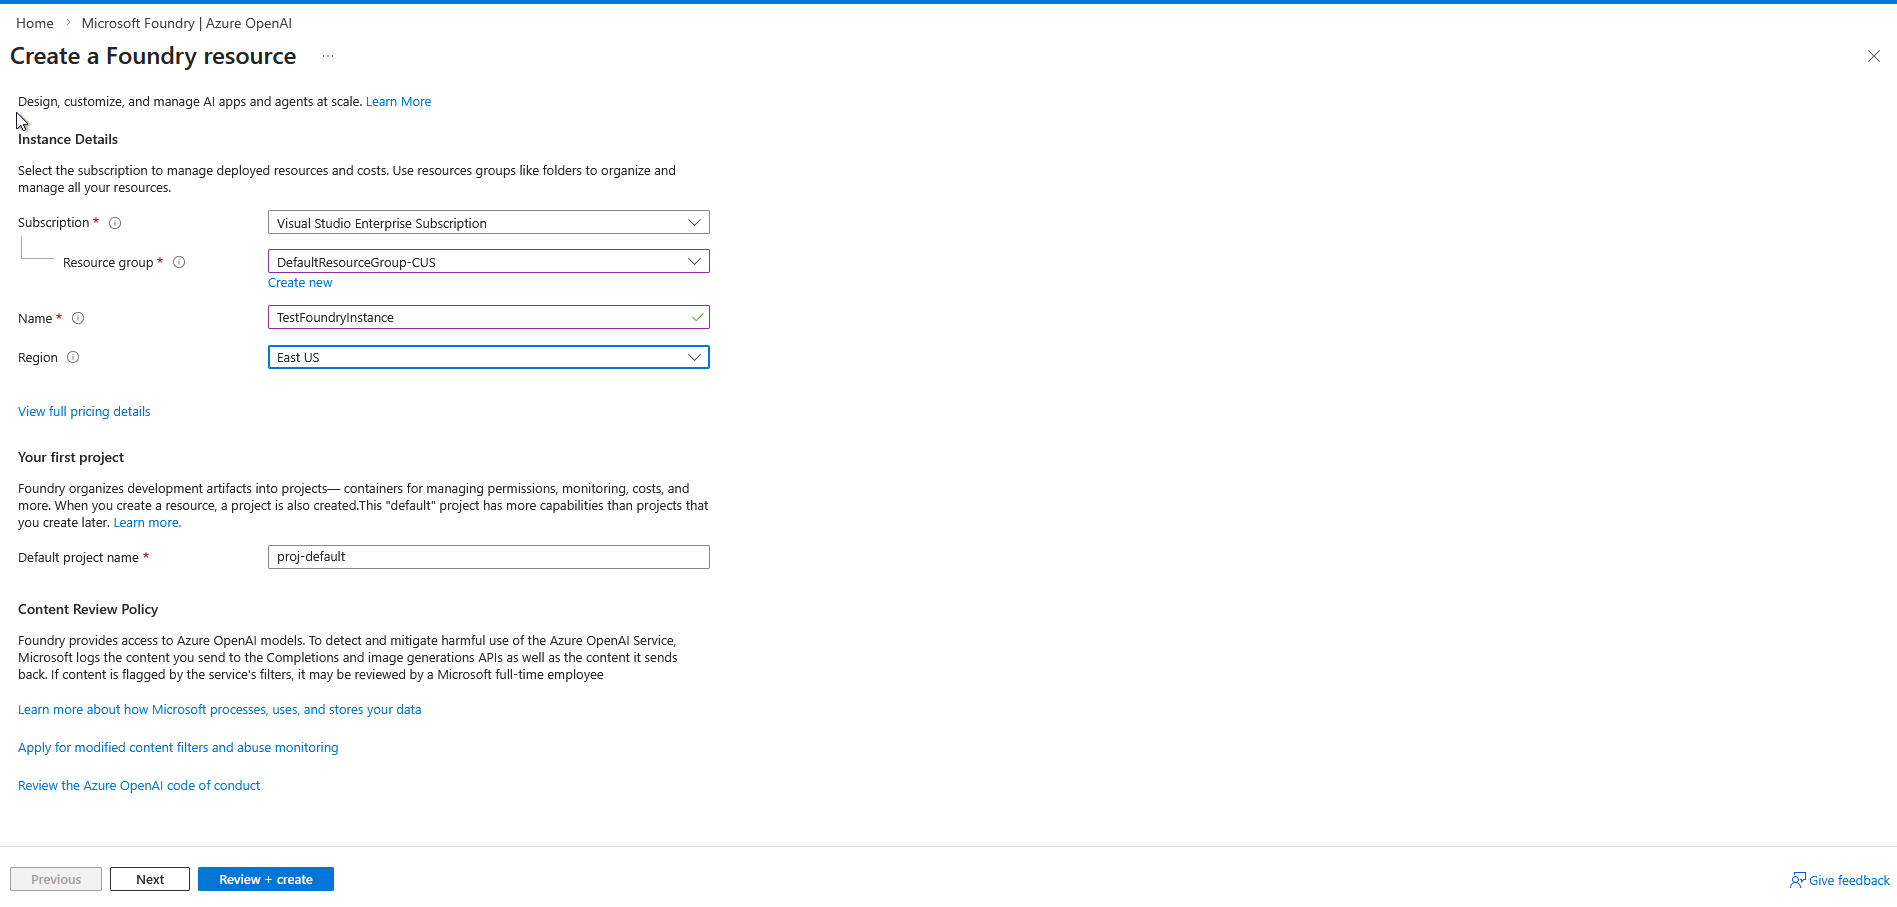Open the Region info icon
Screen dimensions: 1897x907
click(73, 357)
